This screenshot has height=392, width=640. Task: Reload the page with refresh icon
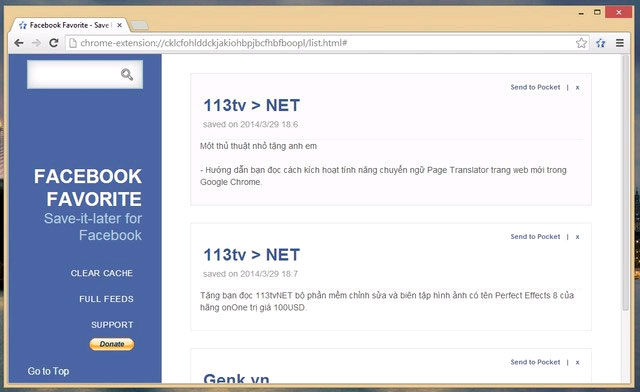(x=53, y=43)
